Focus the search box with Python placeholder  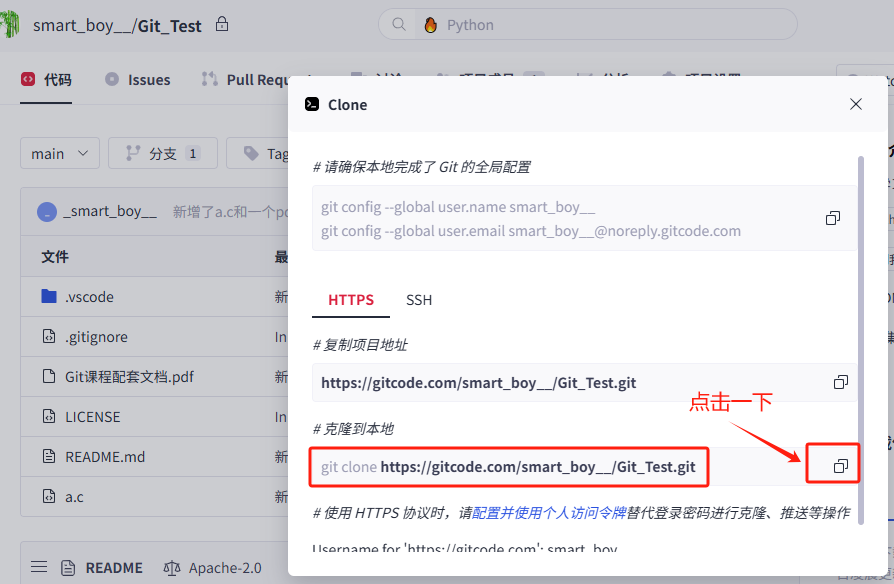(x=587, y=25)
